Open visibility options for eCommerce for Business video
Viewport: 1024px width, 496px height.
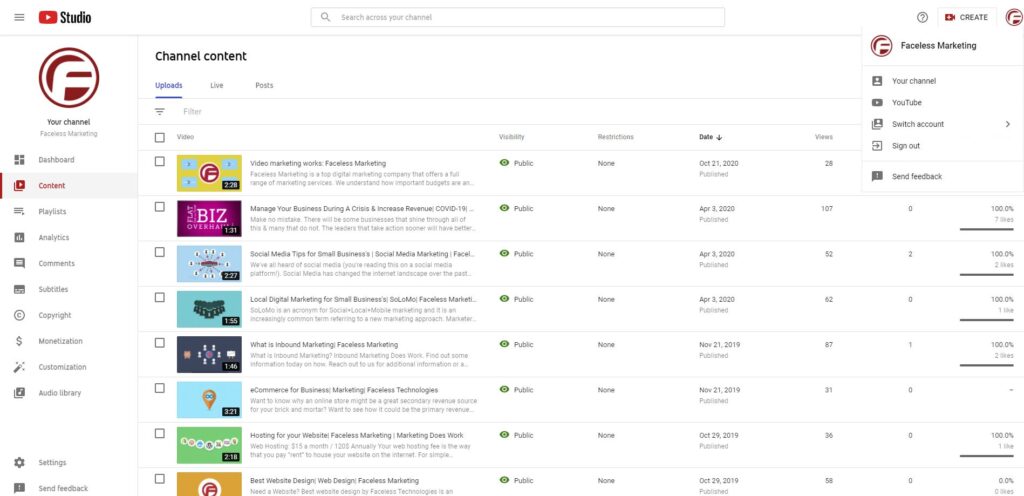[x=517, y=390]
